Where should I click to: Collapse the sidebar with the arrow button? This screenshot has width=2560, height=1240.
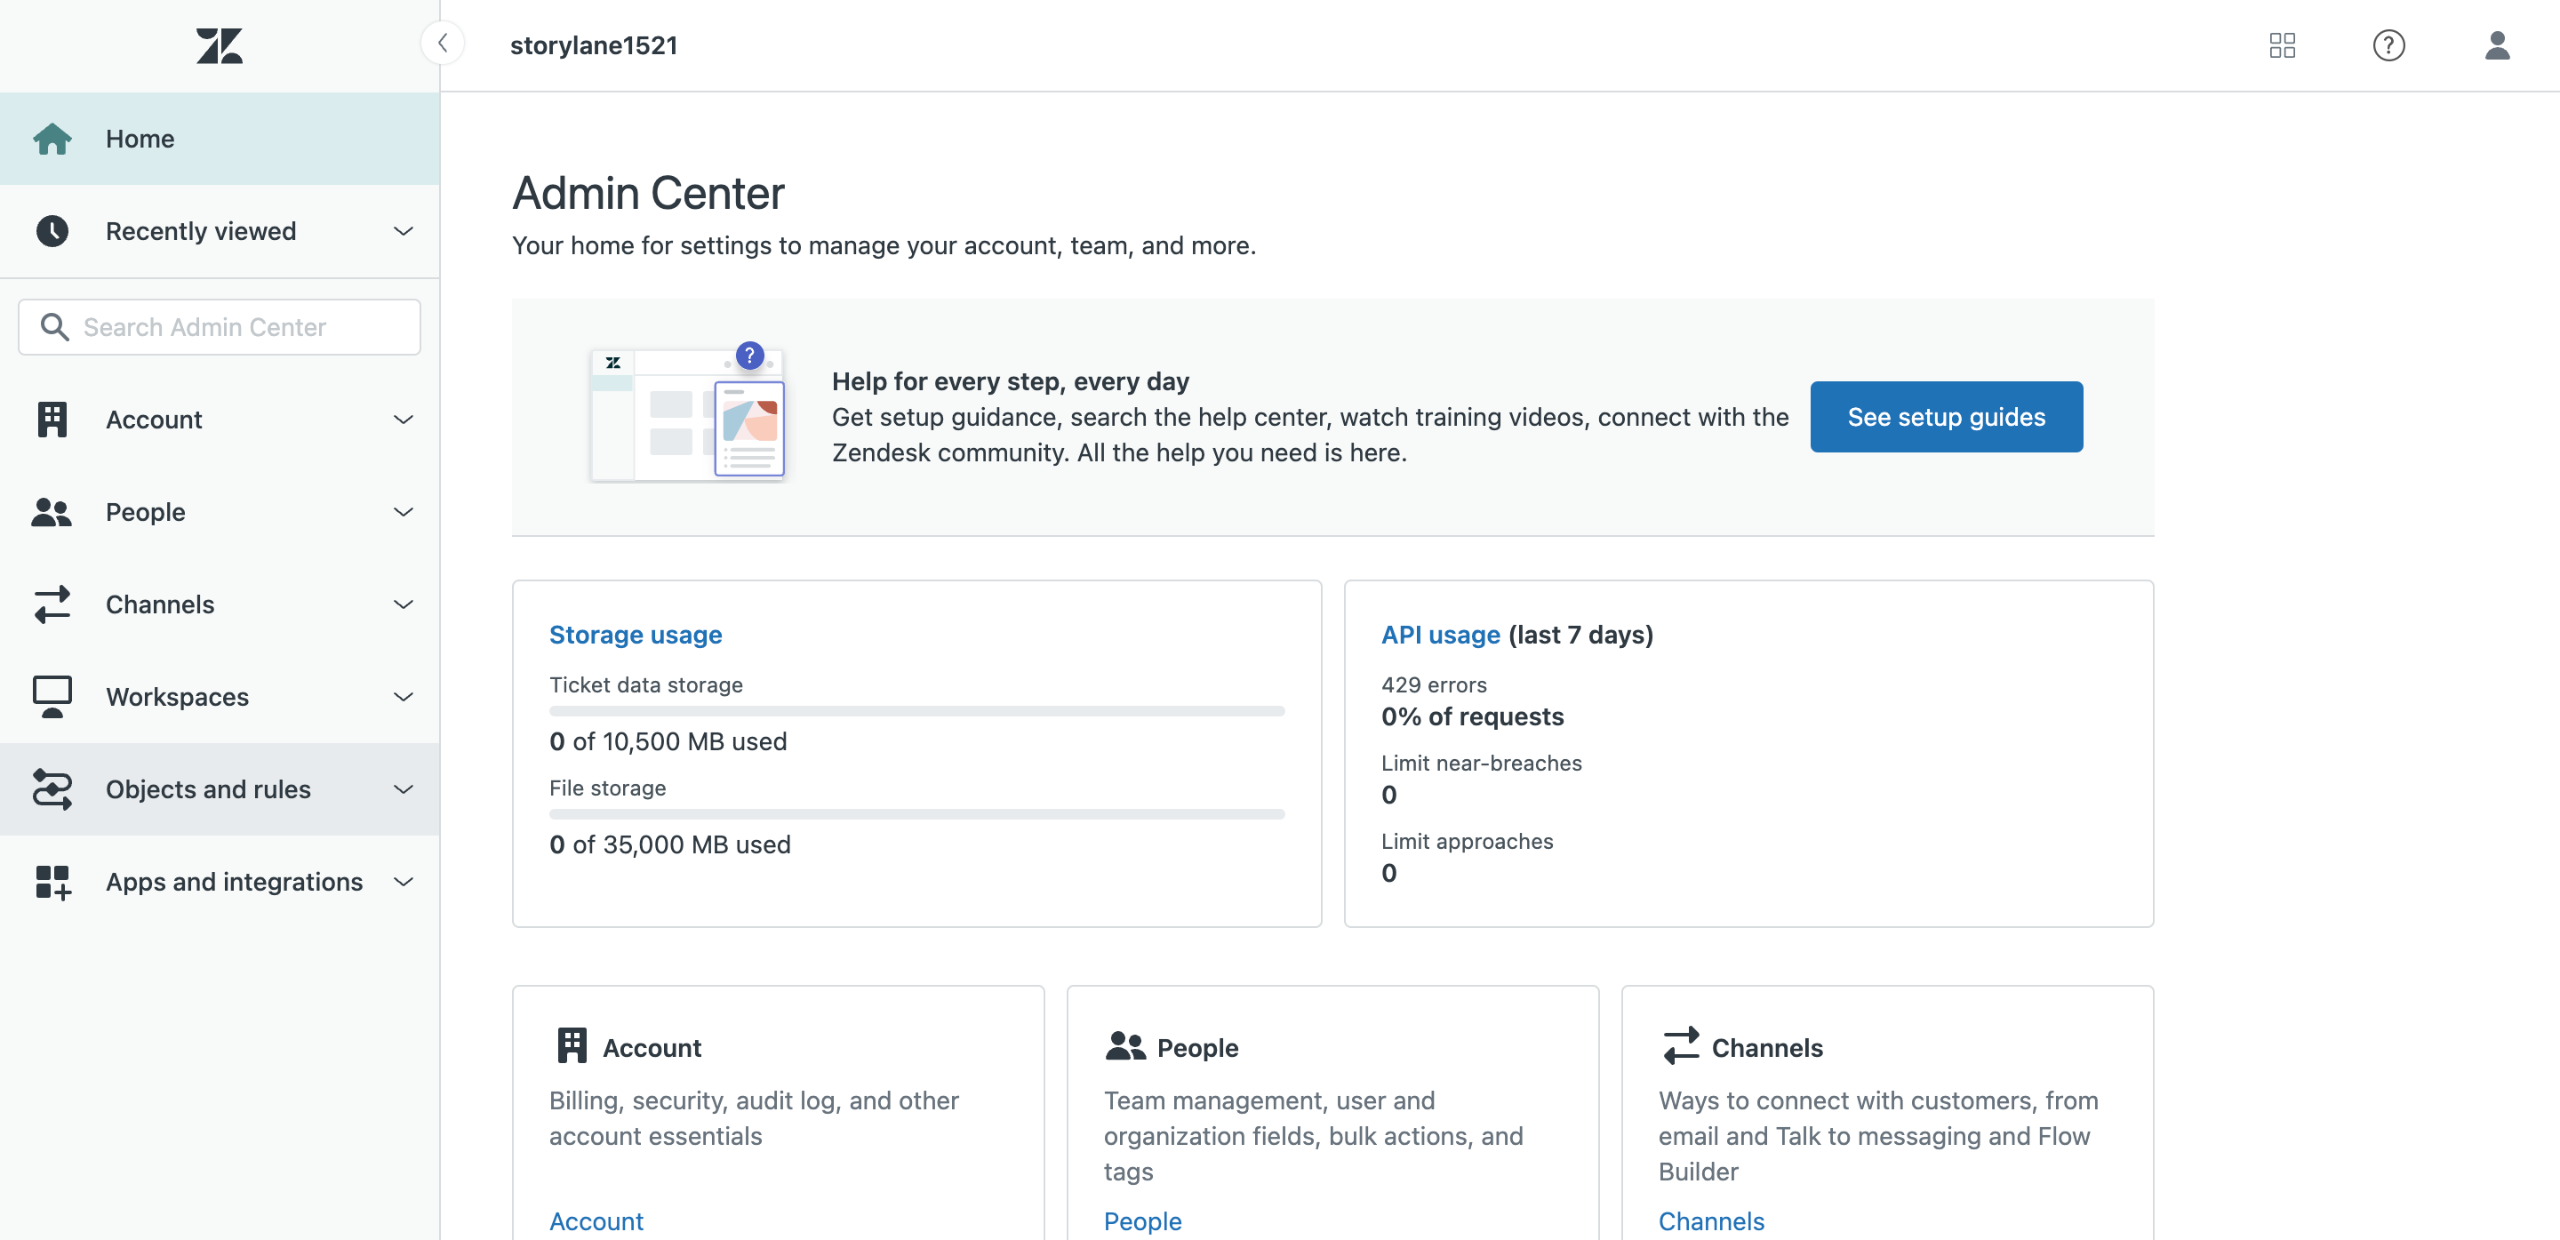click(442, 43)
